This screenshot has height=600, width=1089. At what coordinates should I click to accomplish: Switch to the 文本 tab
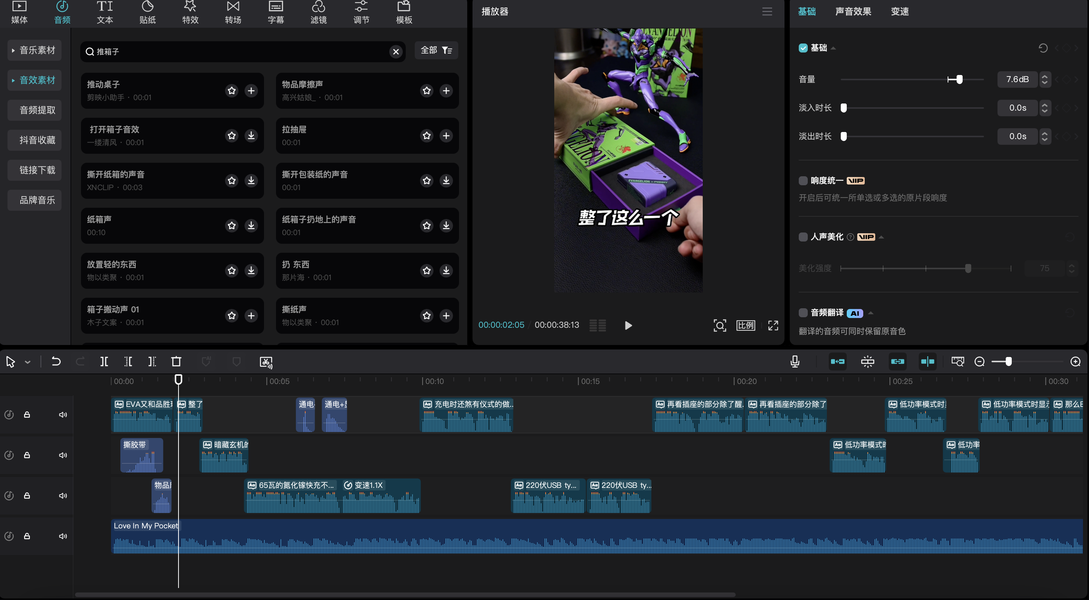click(105, 12)
